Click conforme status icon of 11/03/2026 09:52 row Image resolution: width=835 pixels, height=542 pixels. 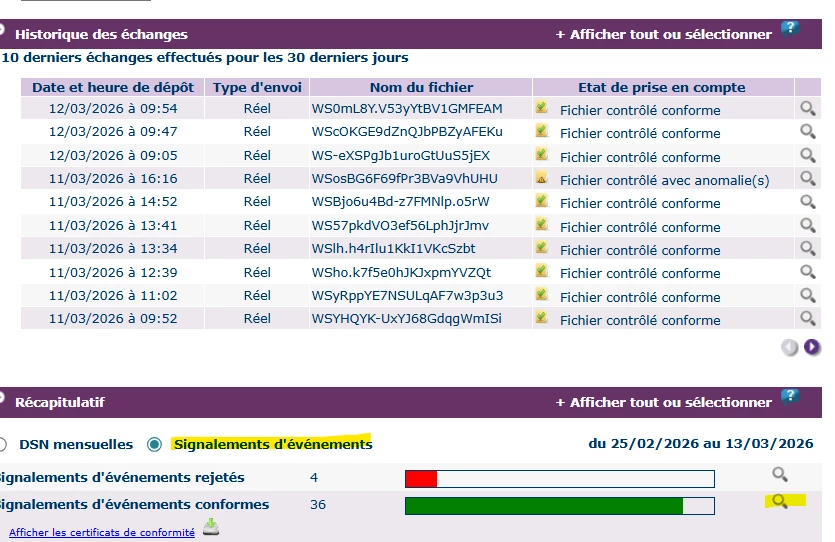pyautogui.click(x=542, y=317)
